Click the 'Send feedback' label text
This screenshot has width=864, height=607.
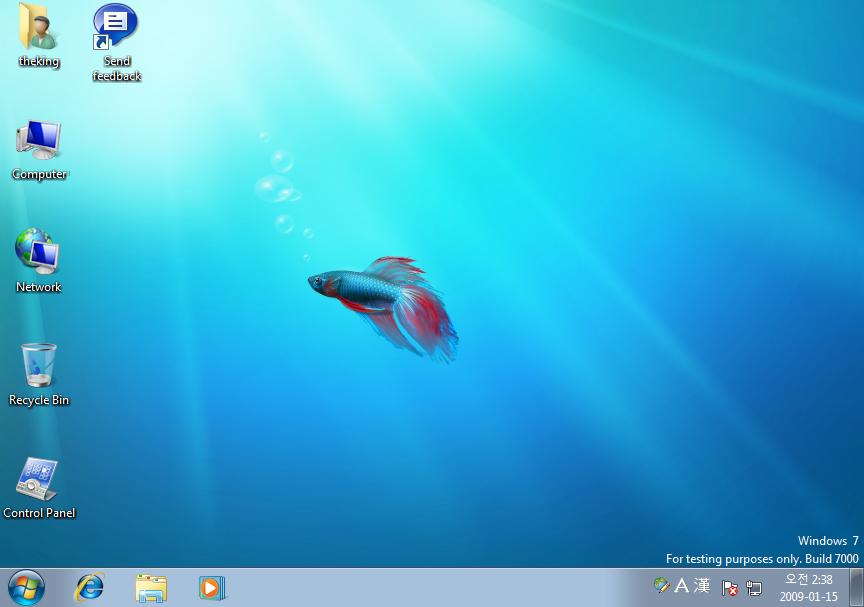tap(117, 68)
